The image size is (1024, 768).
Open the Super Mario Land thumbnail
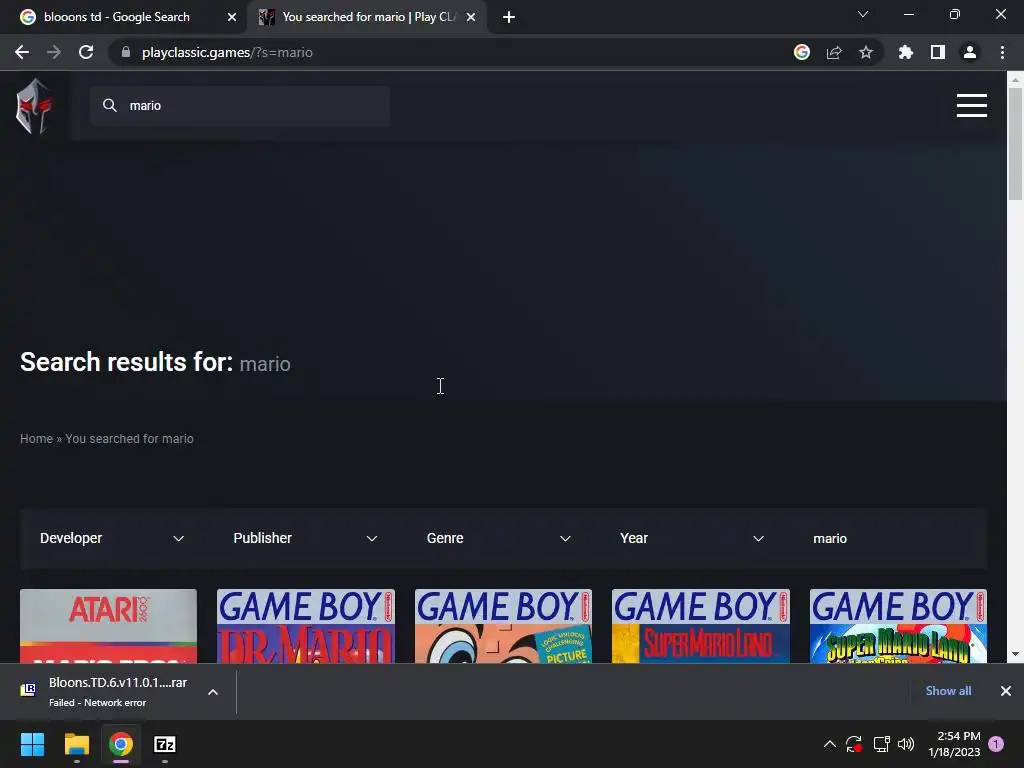point(701,626)
